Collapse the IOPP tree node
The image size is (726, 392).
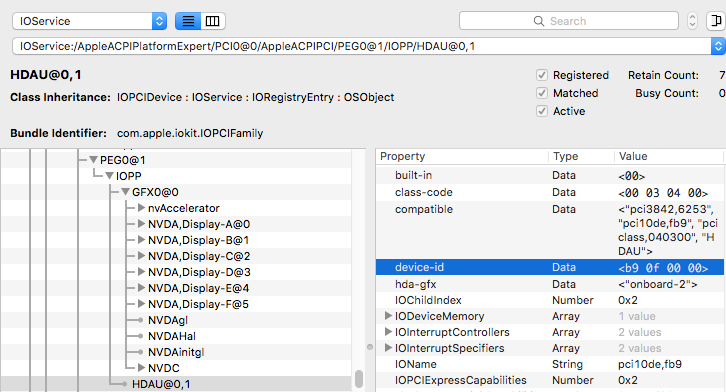tap(109, 176)
